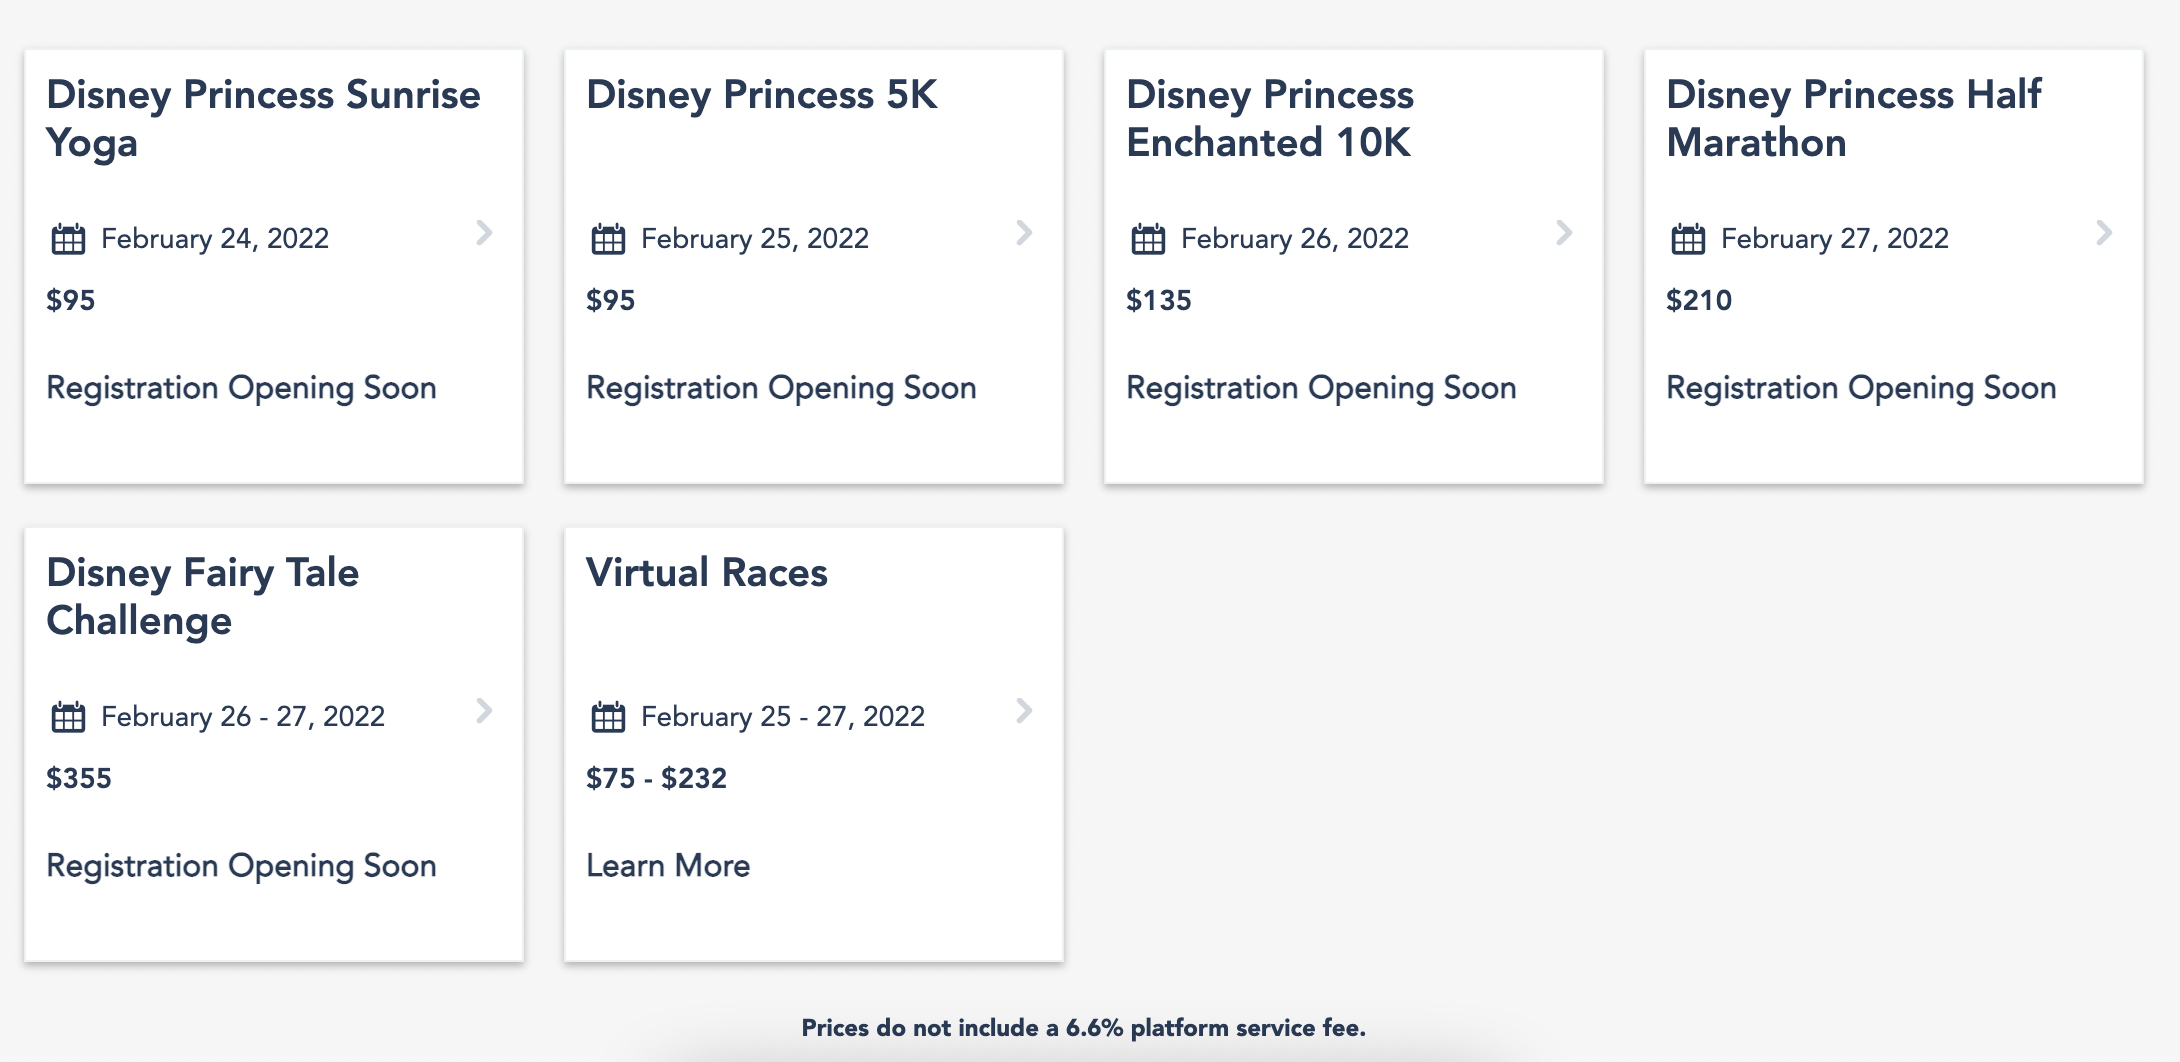This screenshot has width=2180, height=1062.
Task: Click calendar icon on Virtual Races card
Action: [608, 717]
